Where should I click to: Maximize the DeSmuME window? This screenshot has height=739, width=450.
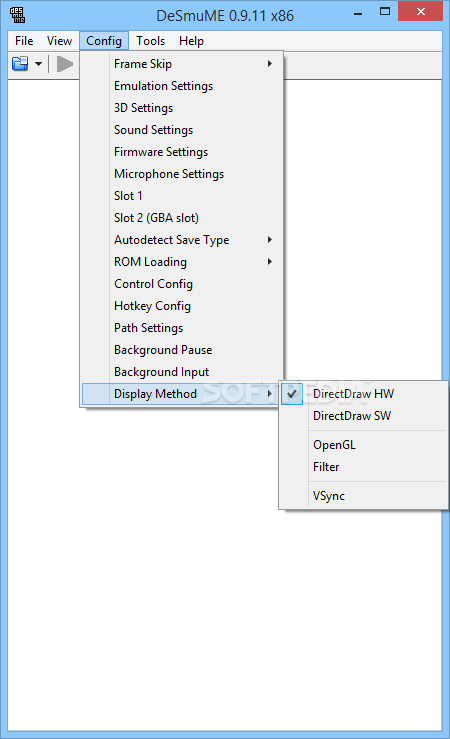pyautogui.click(x=385, y=12)
